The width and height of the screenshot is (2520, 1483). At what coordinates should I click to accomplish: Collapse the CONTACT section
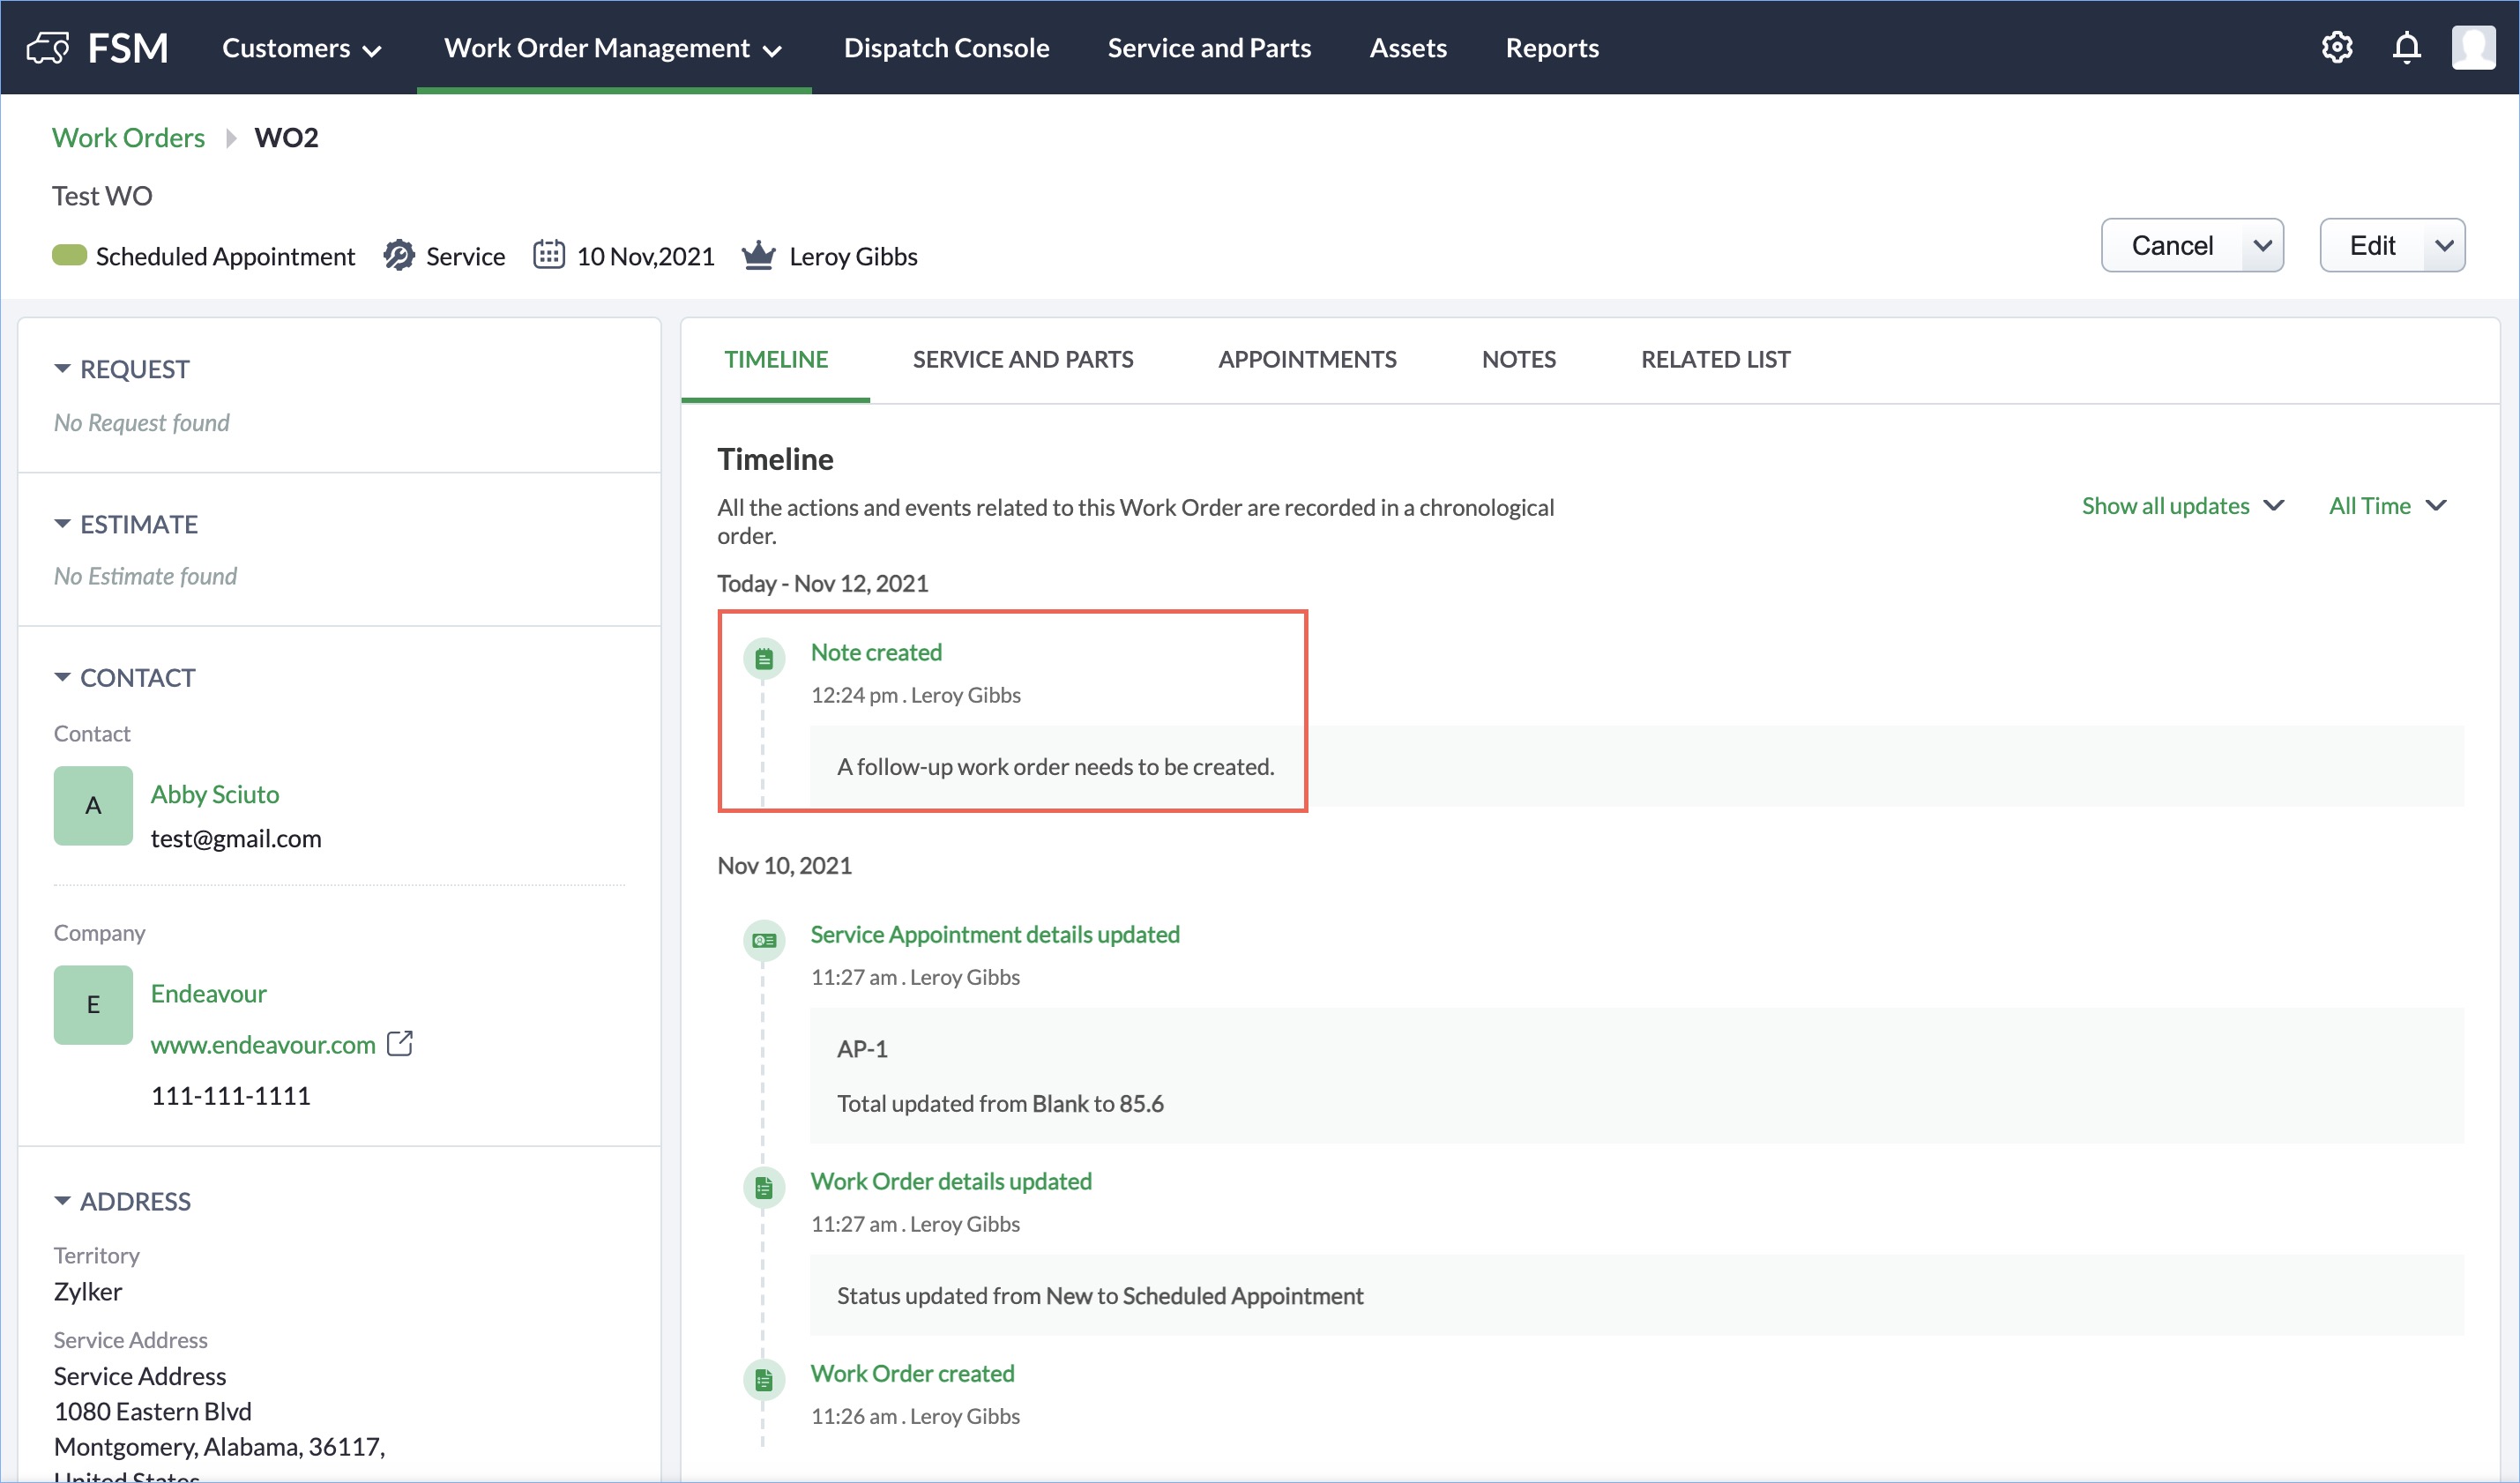tap(62, 677)
